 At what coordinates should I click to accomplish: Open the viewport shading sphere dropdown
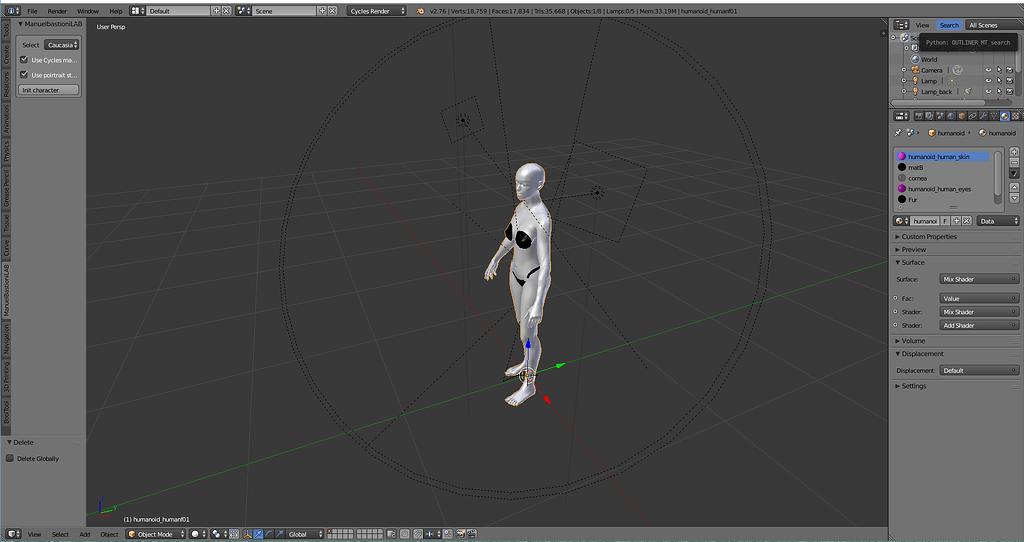[199, 534]
